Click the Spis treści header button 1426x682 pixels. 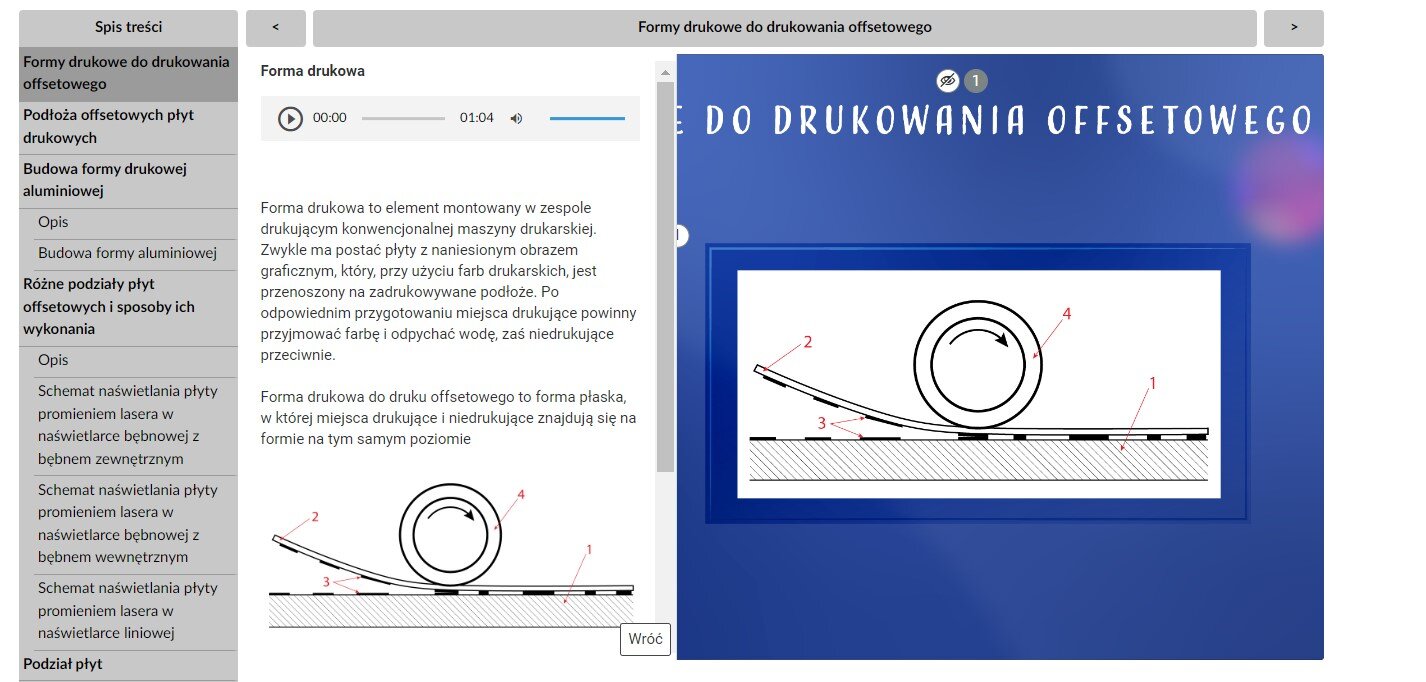[x=128, y=28]
